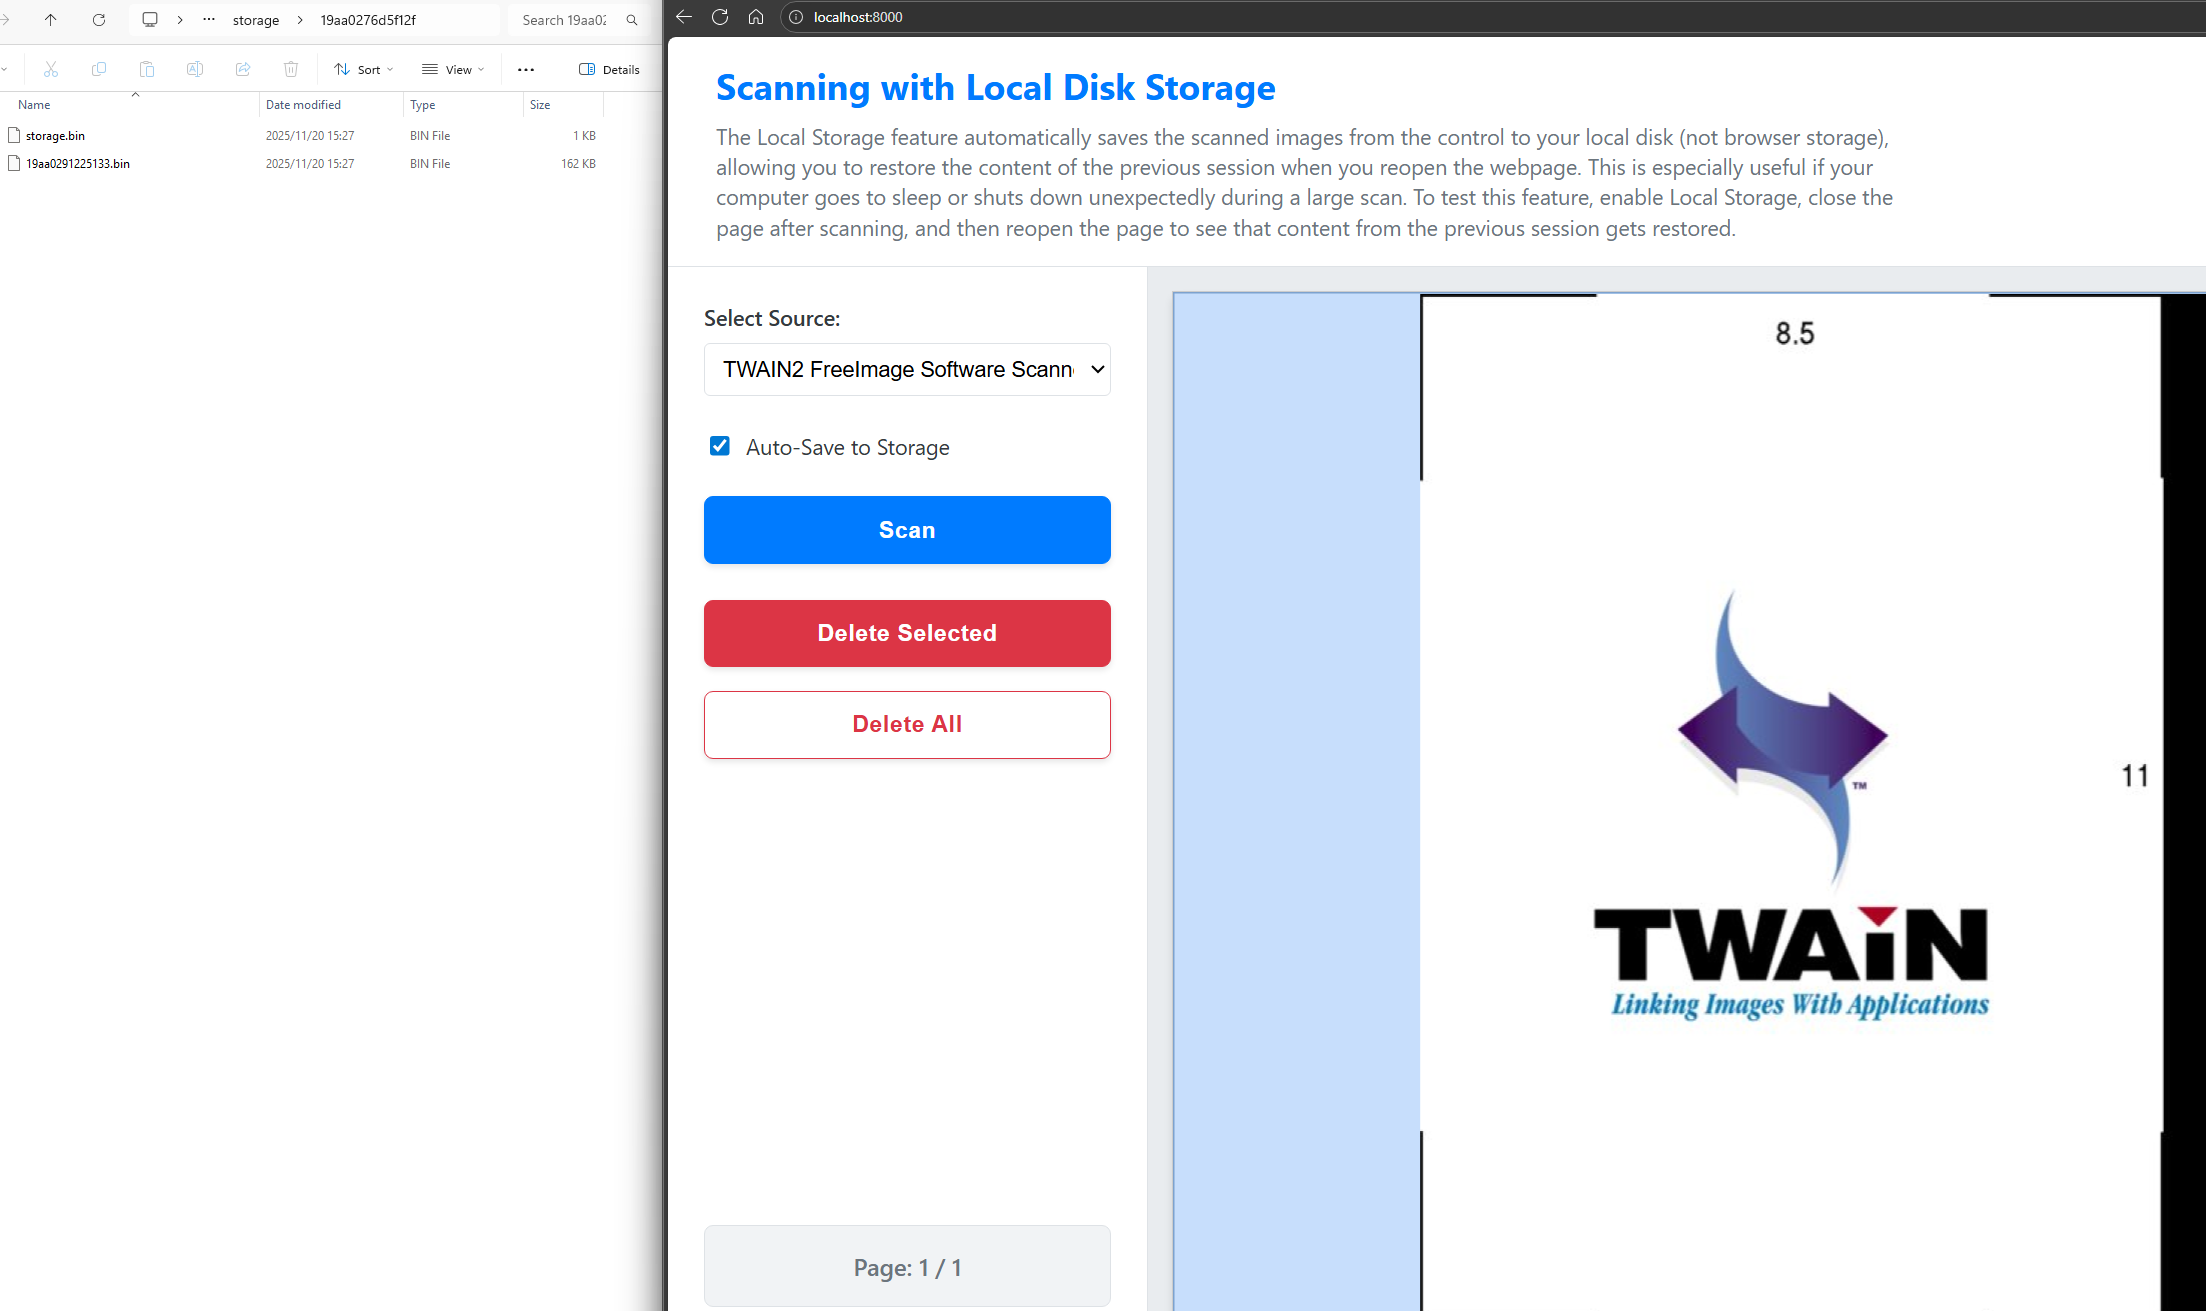
Task: Expand the Sort options menu
Action: coord(362,68)
